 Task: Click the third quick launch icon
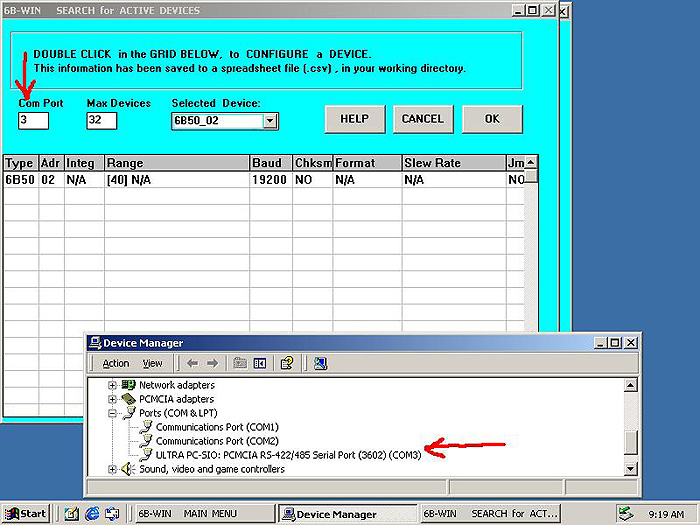112,513
